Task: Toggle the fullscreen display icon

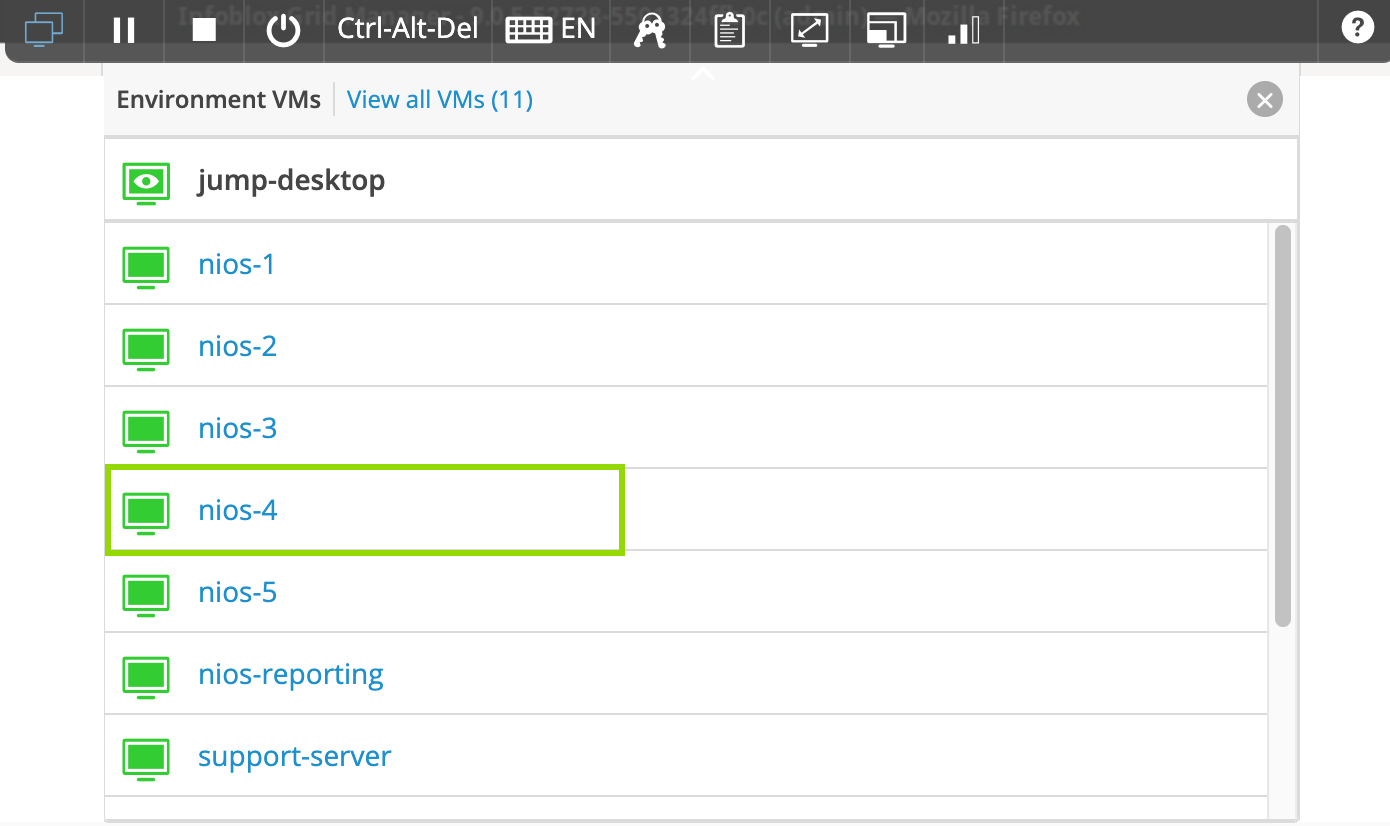Action: pos(886,30)
